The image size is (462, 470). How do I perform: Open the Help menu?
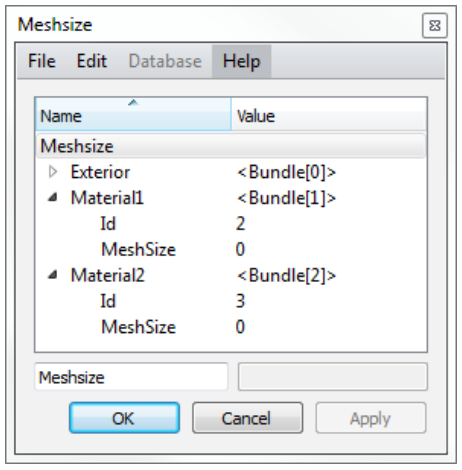click(241, 61)
